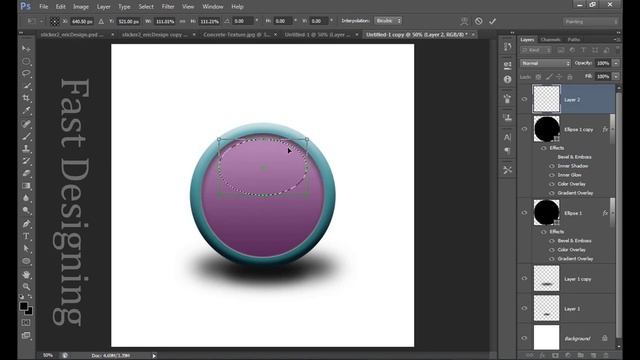640x360 pixels.
Task: Collapse Ellipse 1 effects arrow
Action: (x=612, y=212)
